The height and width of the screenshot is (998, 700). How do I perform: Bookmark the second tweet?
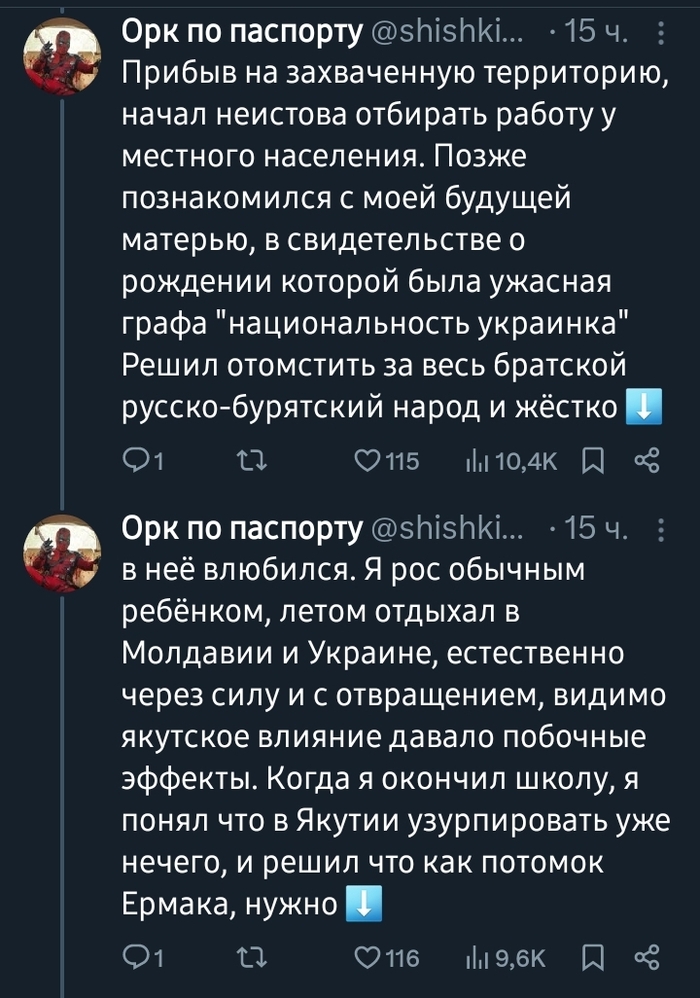tap(592, 958)
